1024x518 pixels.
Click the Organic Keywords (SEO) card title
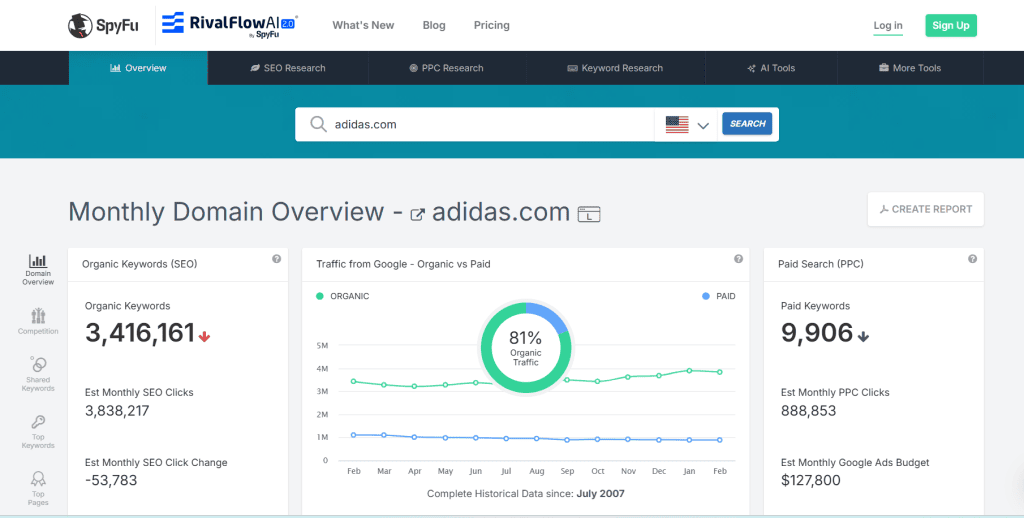[x=139, y=264]
